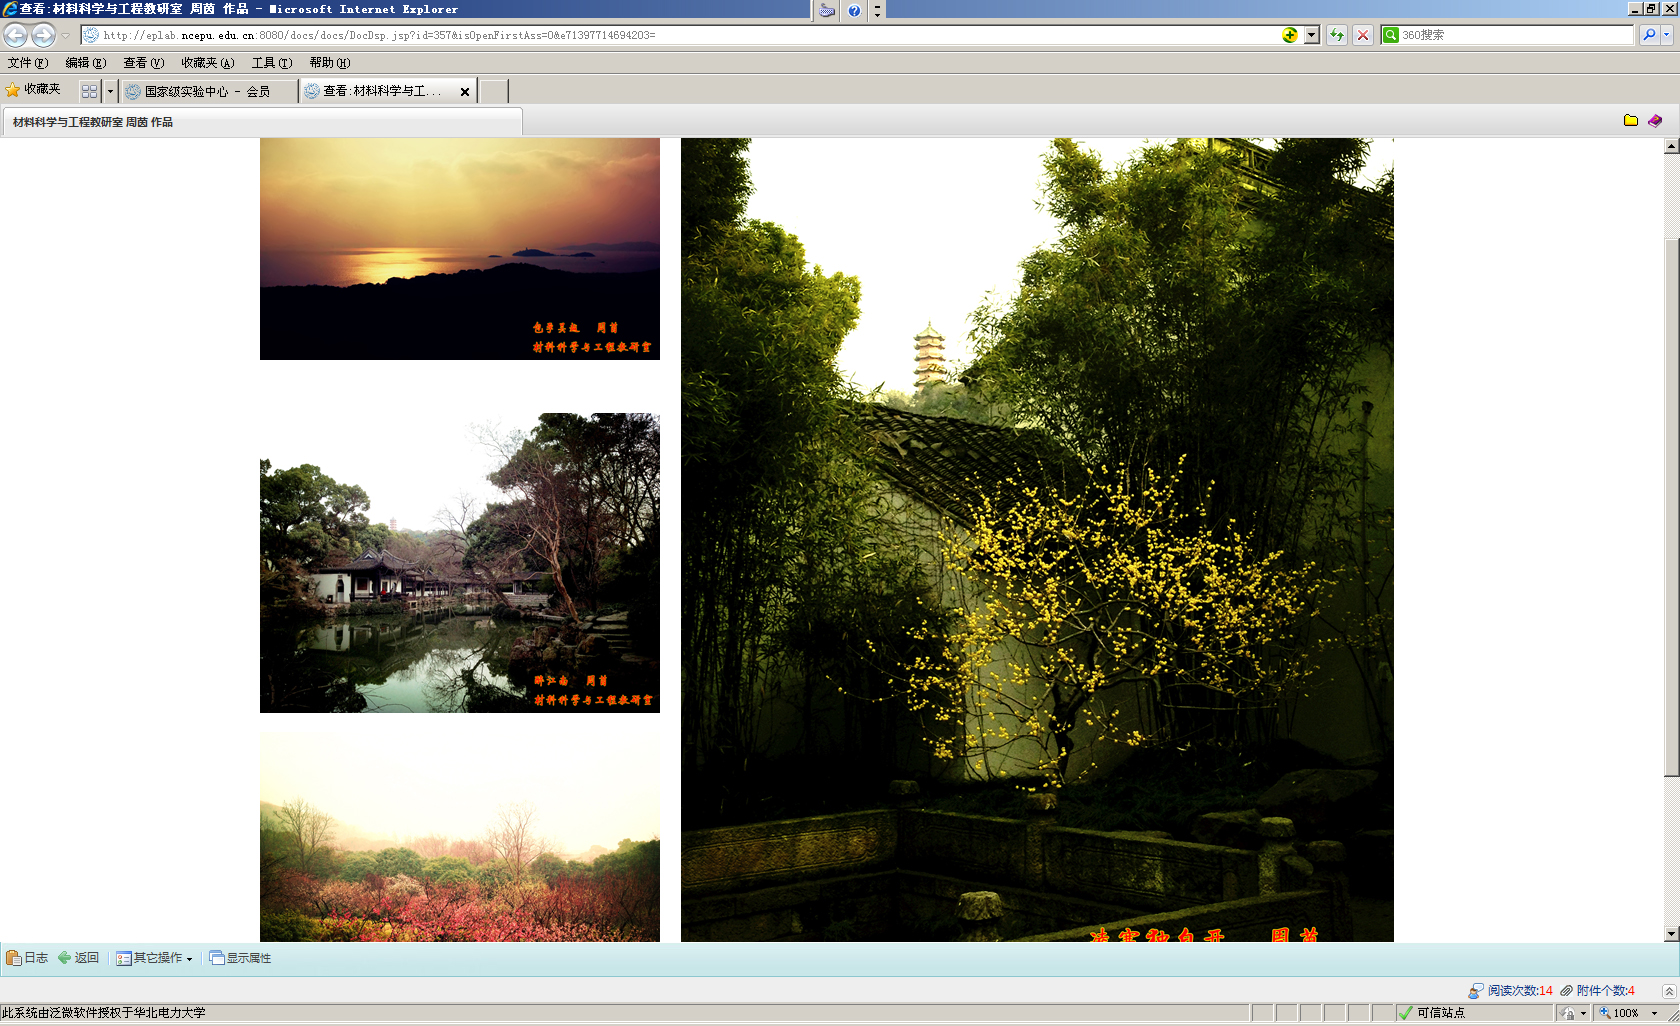Click the 返回 return button
The image size is (1680, 1026).
[x=79, y=958]
